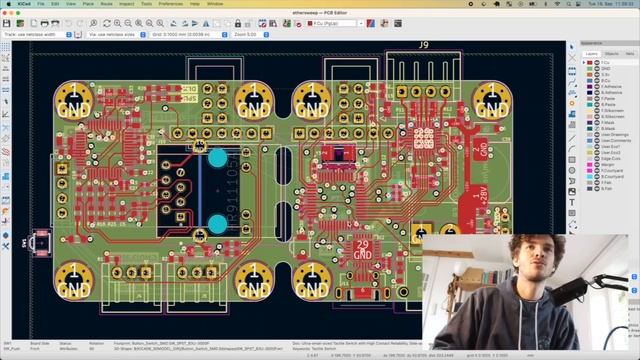
Task: Select the Draw Arc tool
Action: (572, 149)
